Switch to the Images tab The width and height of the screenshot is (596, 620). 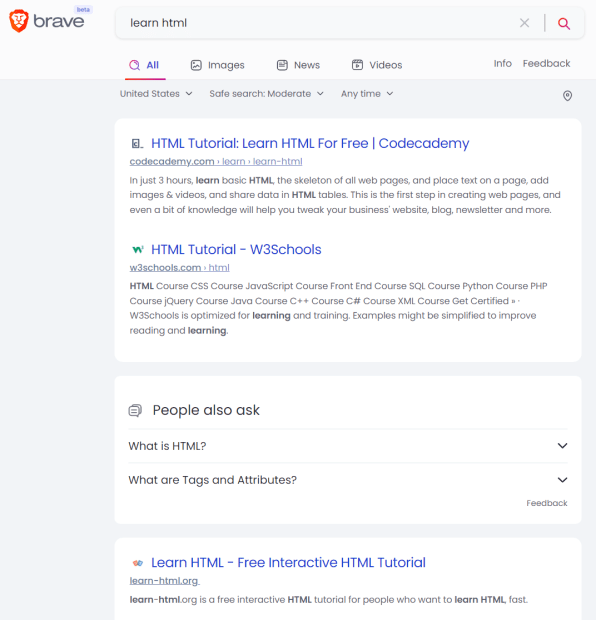pyautogui.click(x=218, y=65)
